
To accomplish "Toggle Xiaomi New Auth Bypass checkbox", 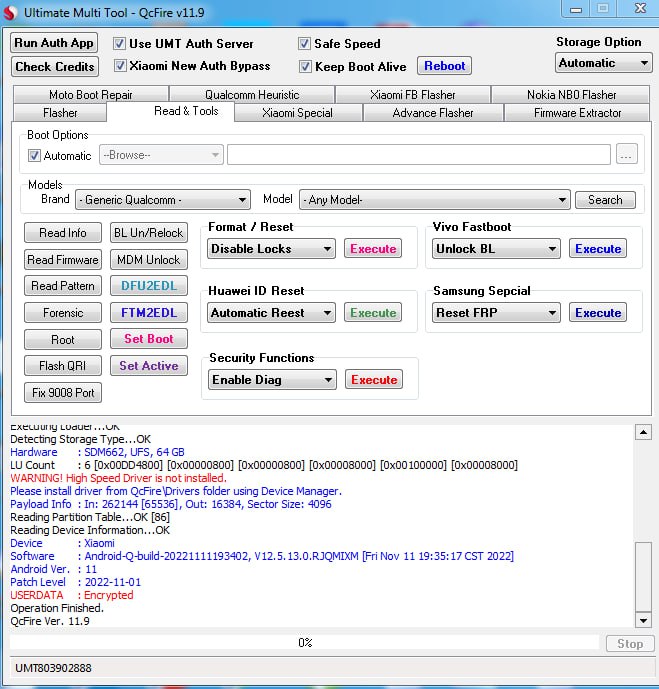I will pyautogui.click(x=120, y=66).
